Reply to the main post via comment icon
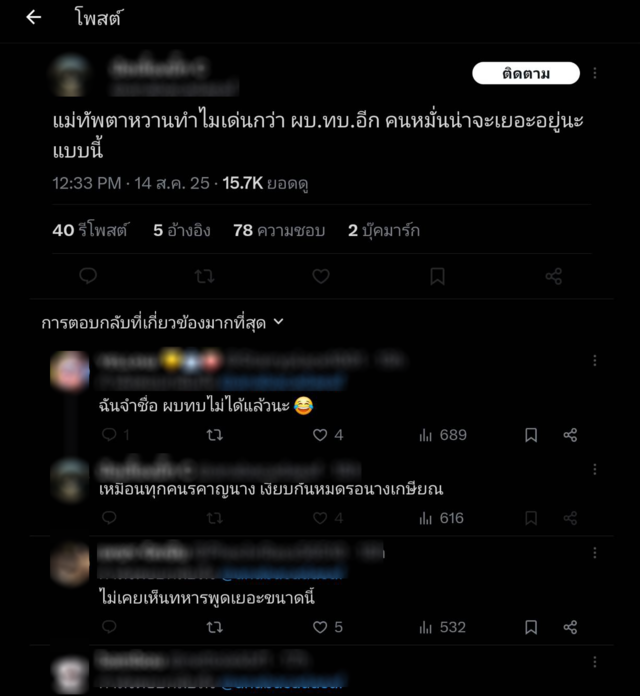640x696 pixels. [88, 276]
